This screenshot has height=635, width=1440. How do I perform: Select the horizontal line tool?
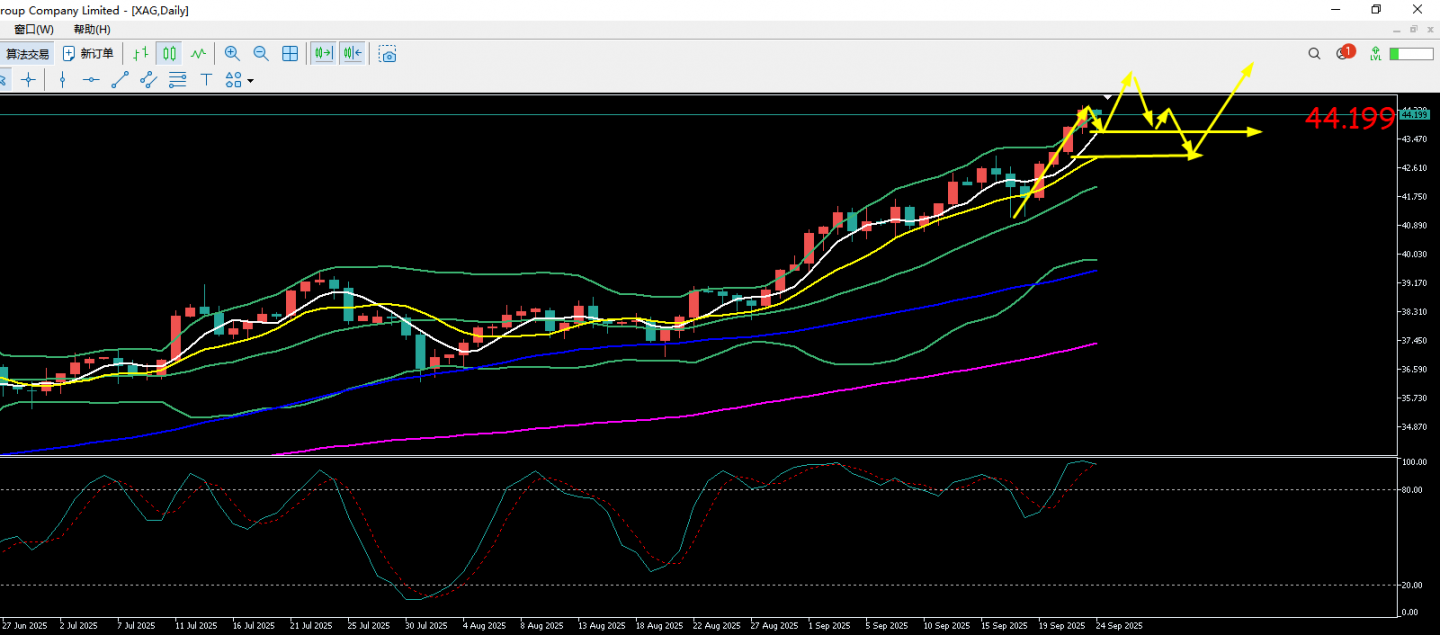(91, 80)
